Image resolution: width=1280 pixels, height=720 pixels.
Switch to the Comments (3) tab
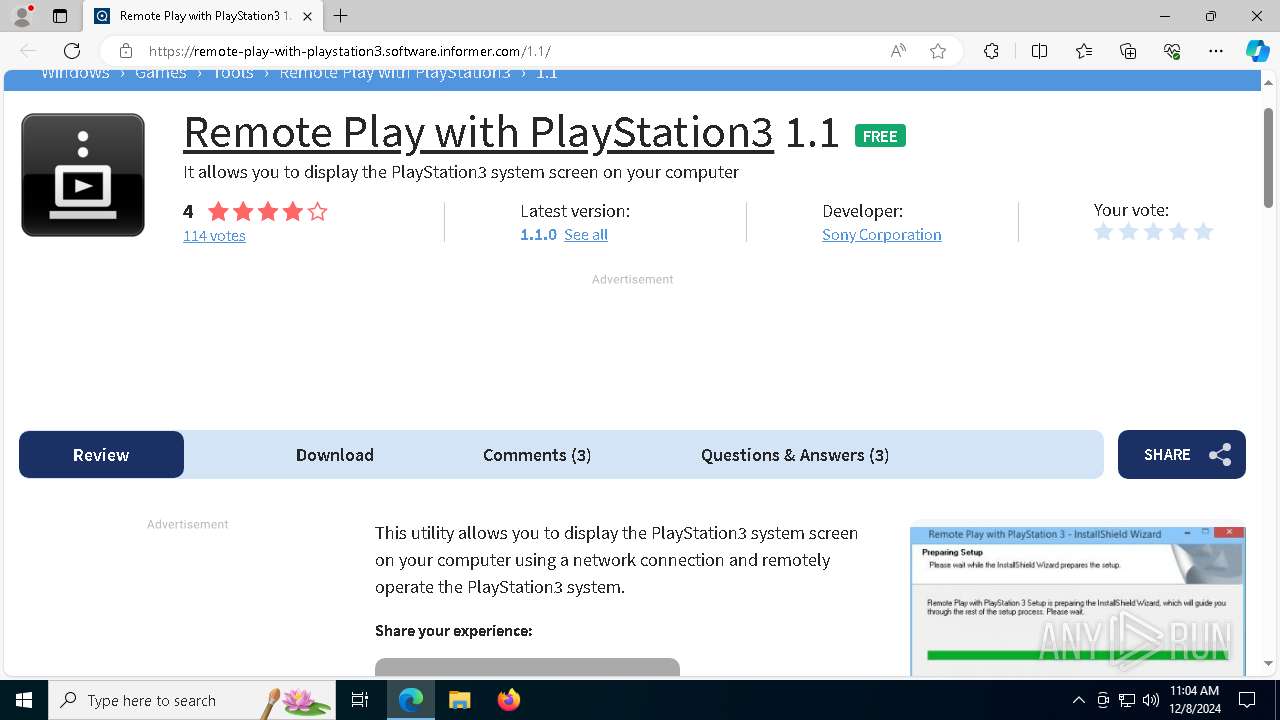[537, 455]
